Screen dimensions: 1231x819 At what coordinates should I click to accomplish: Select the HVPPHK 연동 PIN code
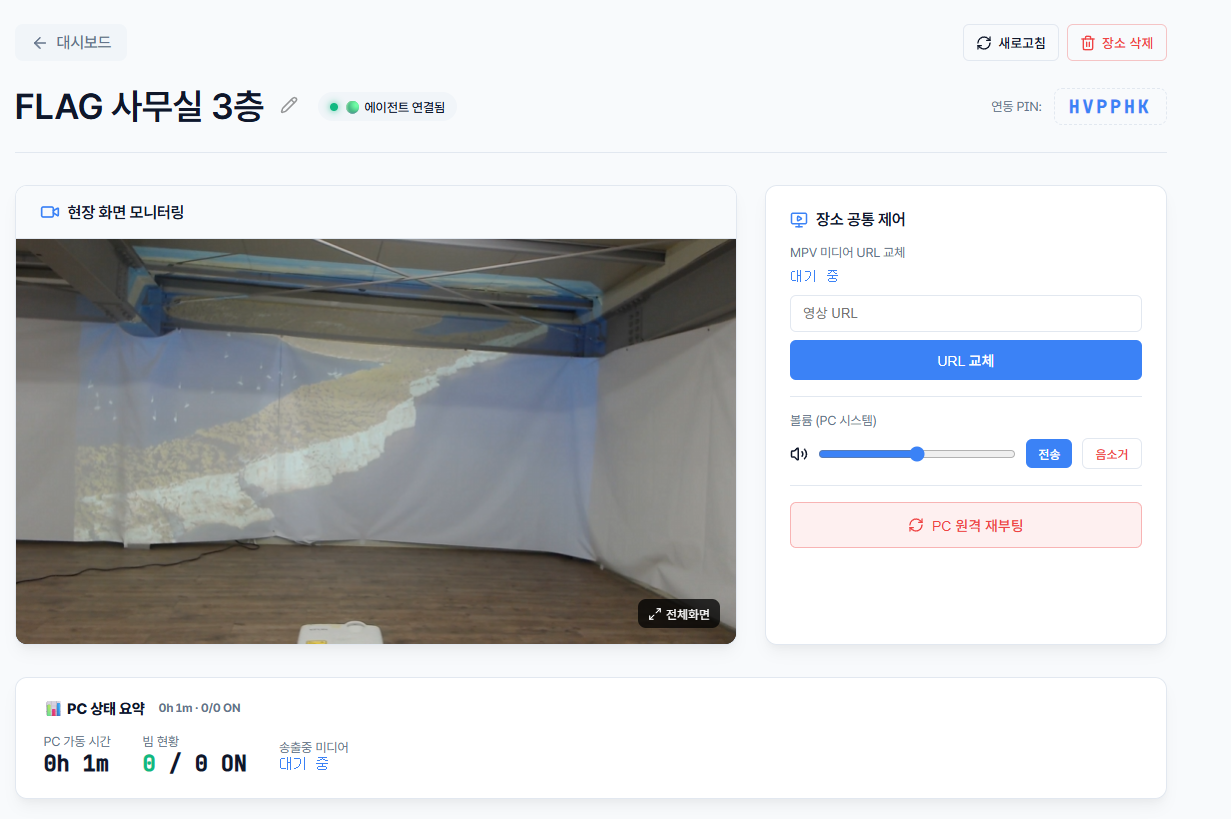(x=1110, y=106)
